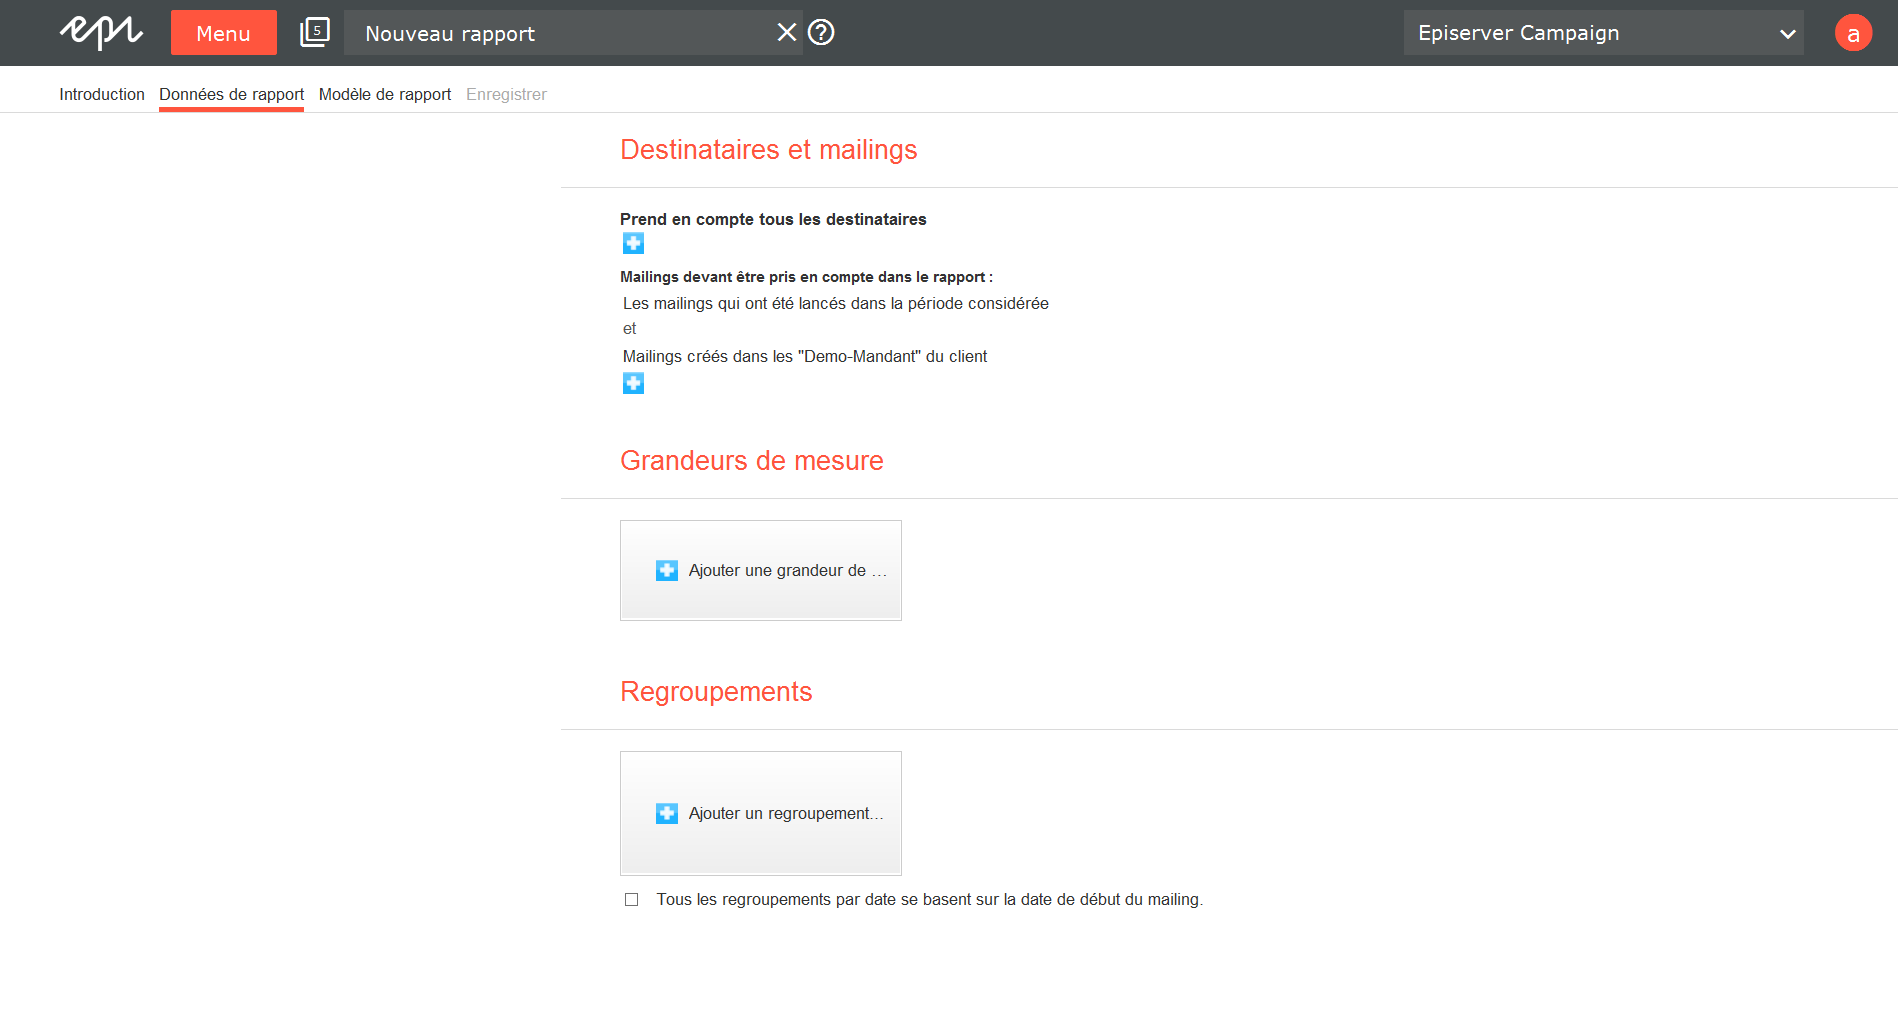Open the user account avatar
The width and height of the screenshot is (1898, 1018).
coord(1853,32)
